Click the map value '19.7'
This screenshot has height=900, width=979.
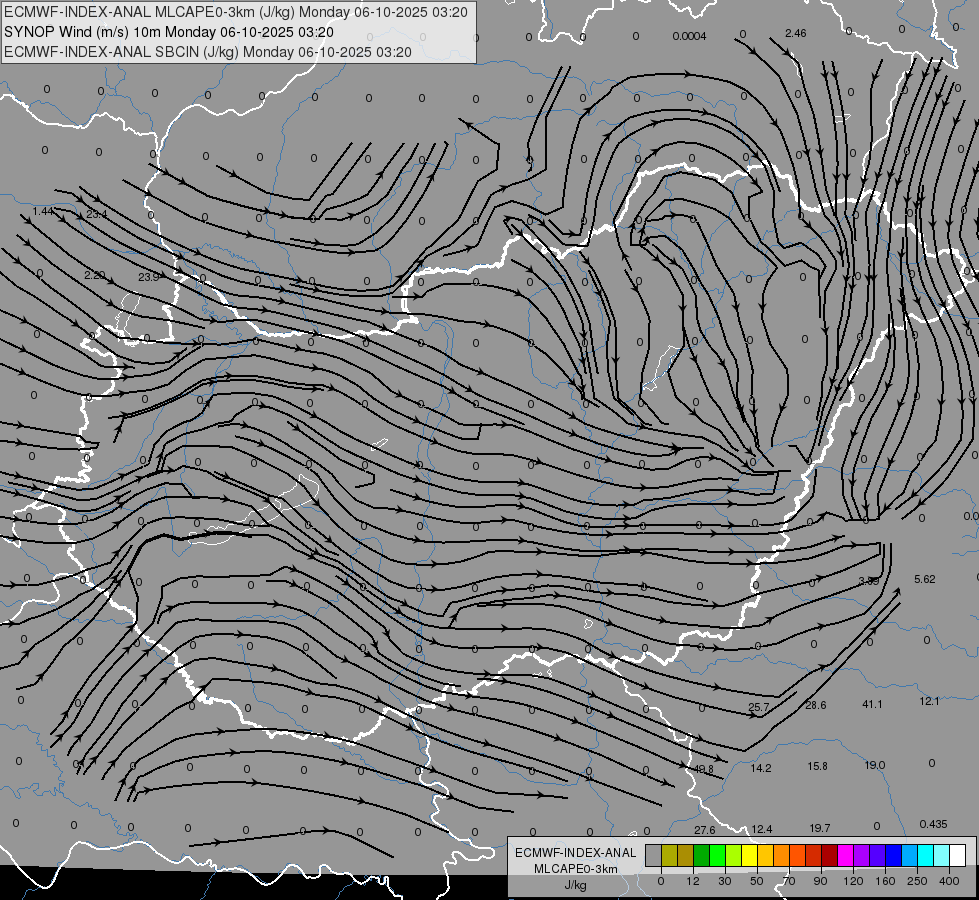tap(820, 828)
